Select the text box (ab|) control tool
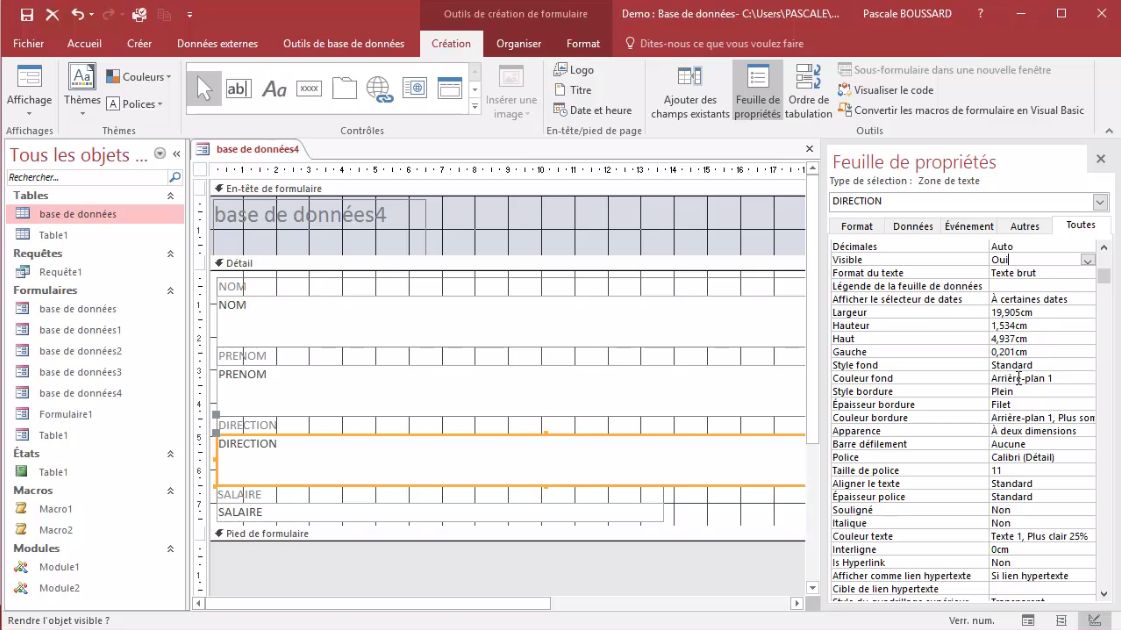 [x=238, y=89]
